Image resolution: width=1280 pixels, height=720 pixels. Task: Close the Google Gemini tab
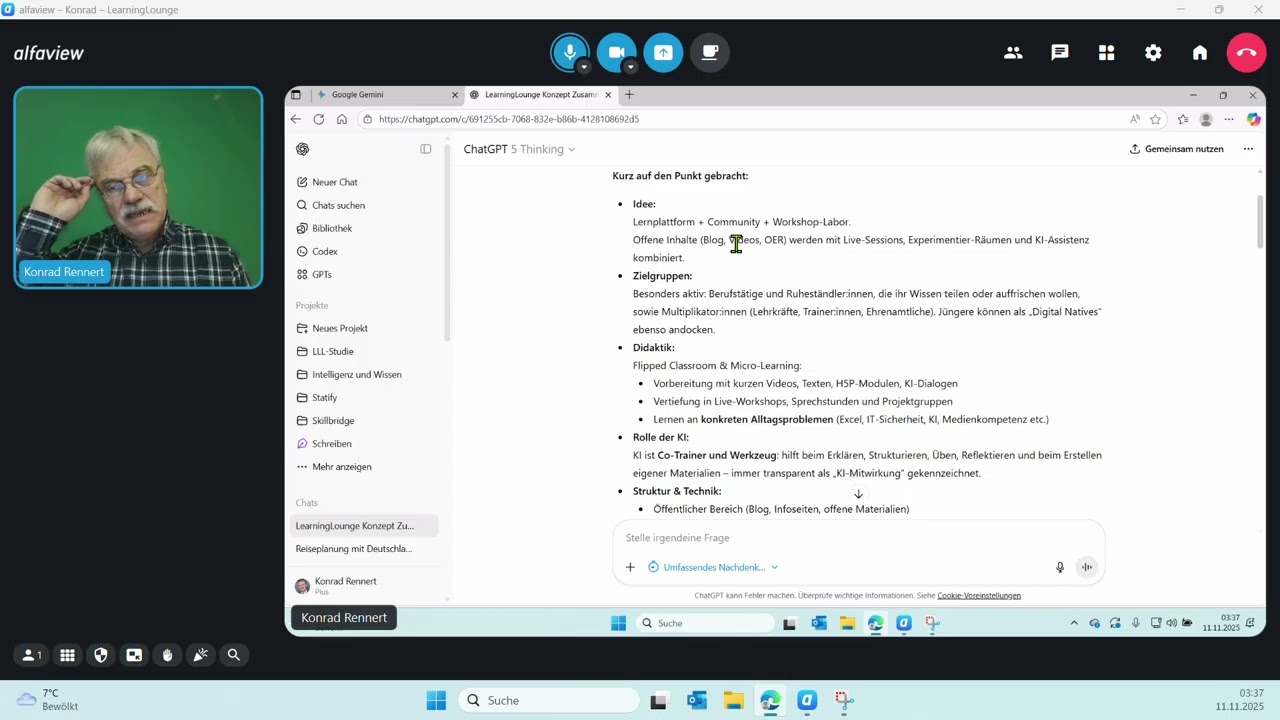(x=455, y=95)
